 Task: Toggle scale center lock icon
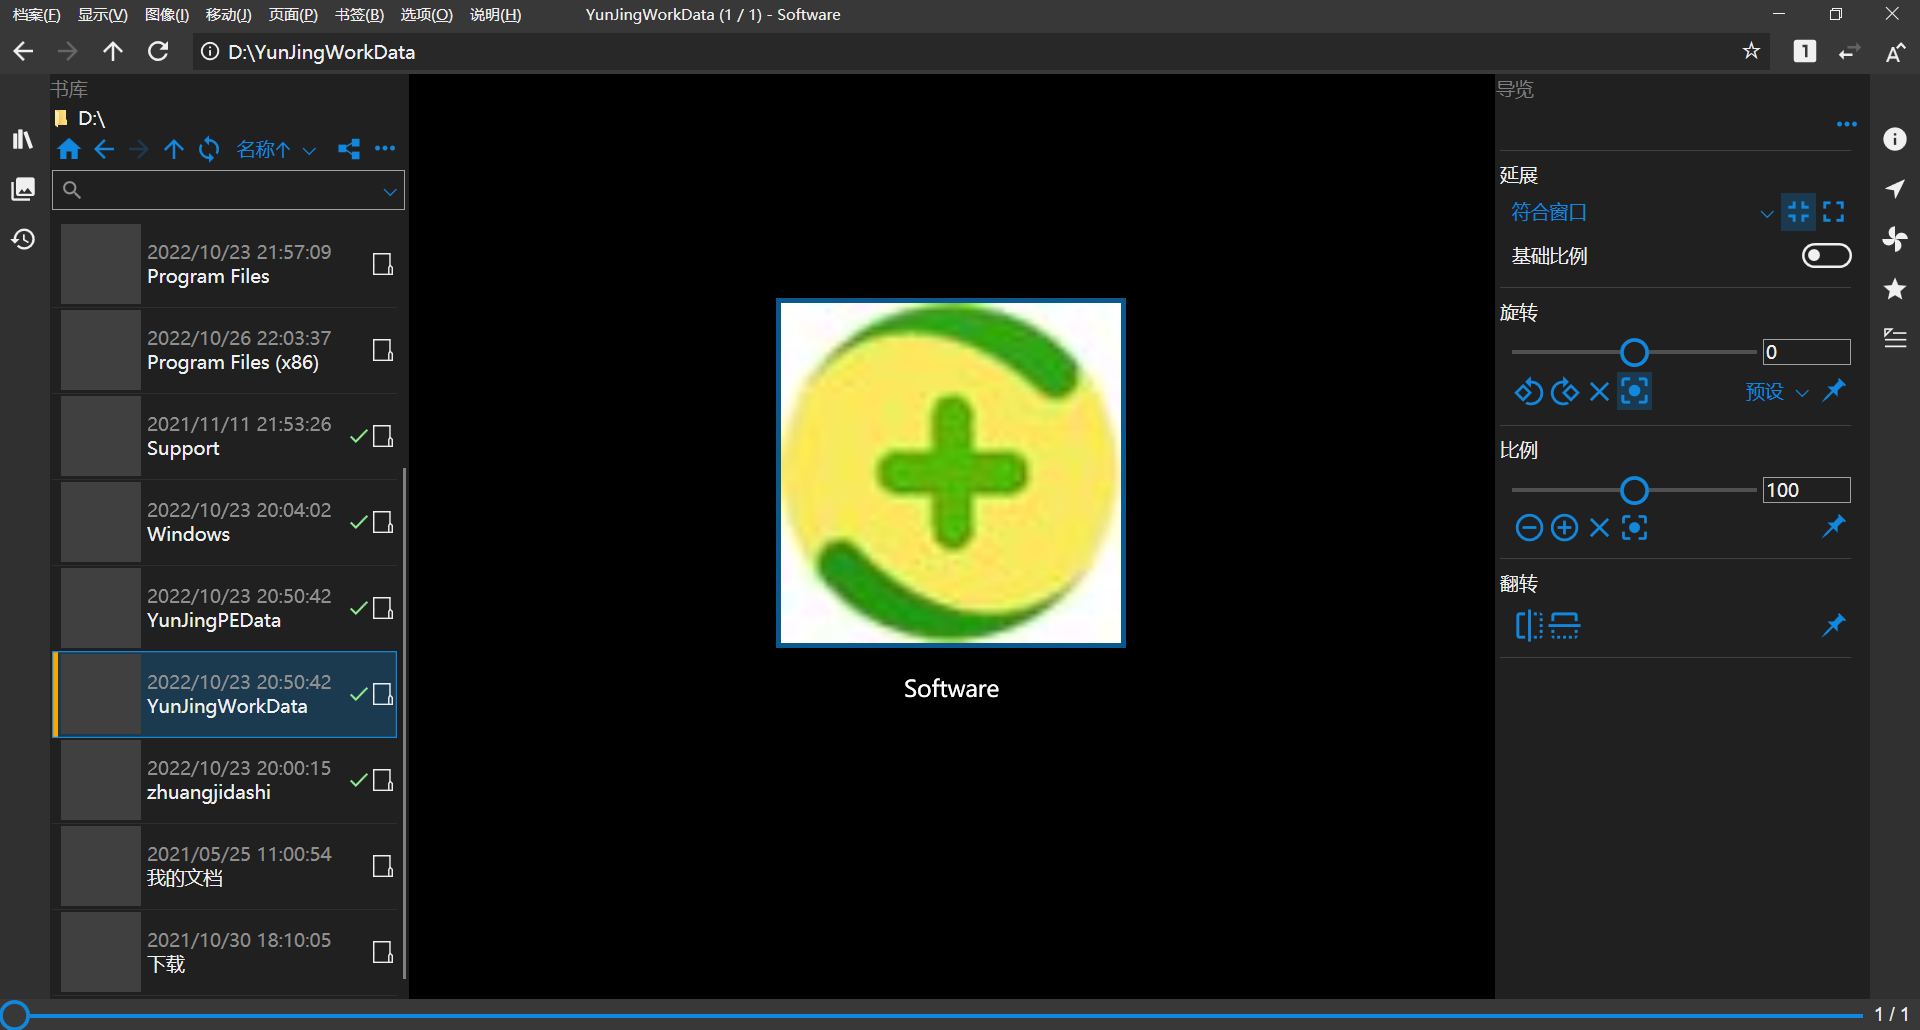click(x=1634, y=528)
